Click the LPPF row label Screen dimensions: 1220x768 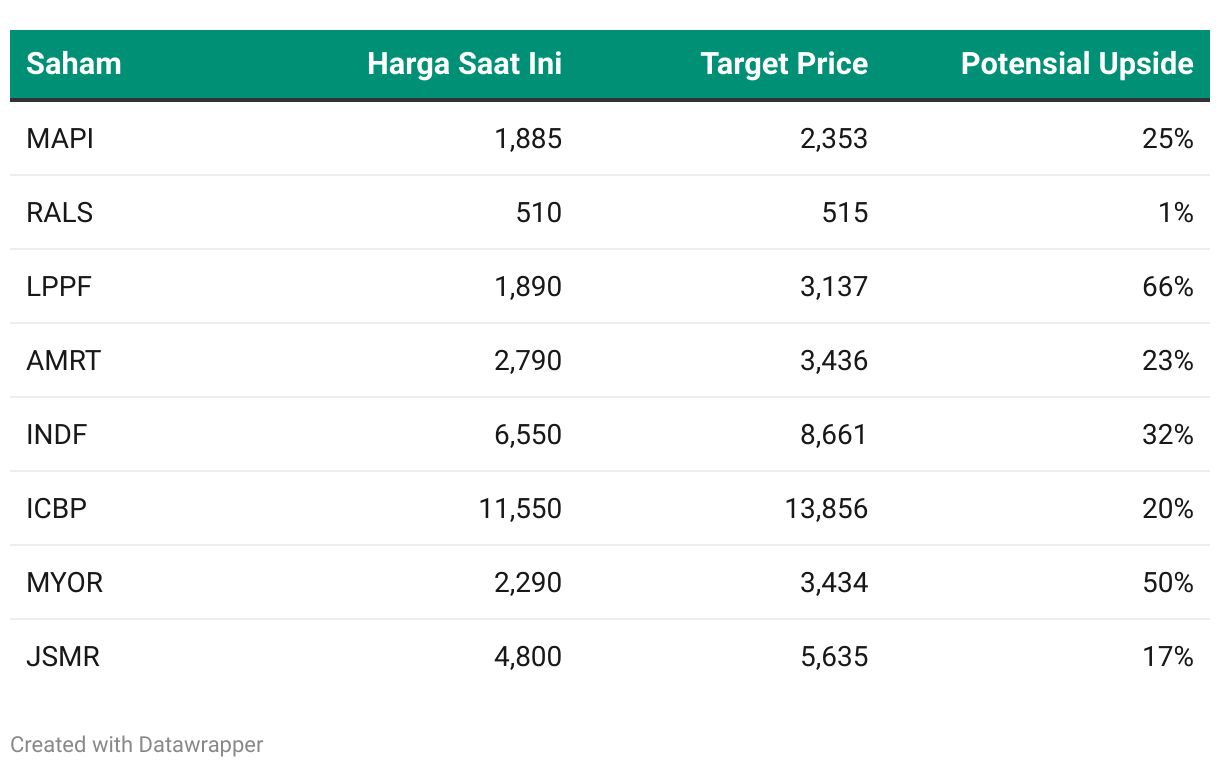[x=59, y=287]
